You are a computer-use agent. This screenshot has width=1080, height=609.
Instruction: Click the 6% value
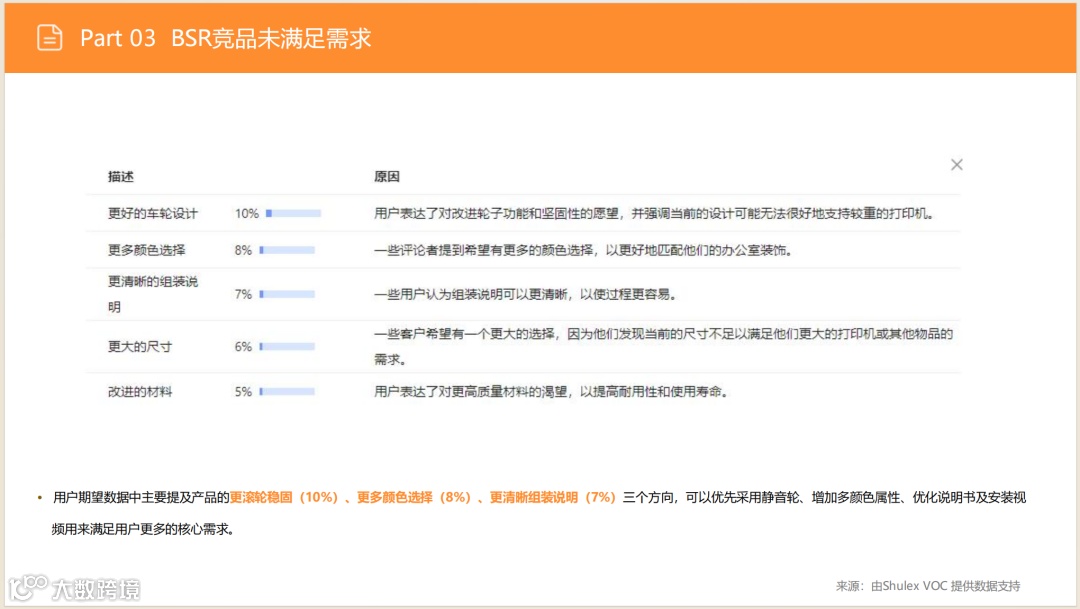click(243, 347)
